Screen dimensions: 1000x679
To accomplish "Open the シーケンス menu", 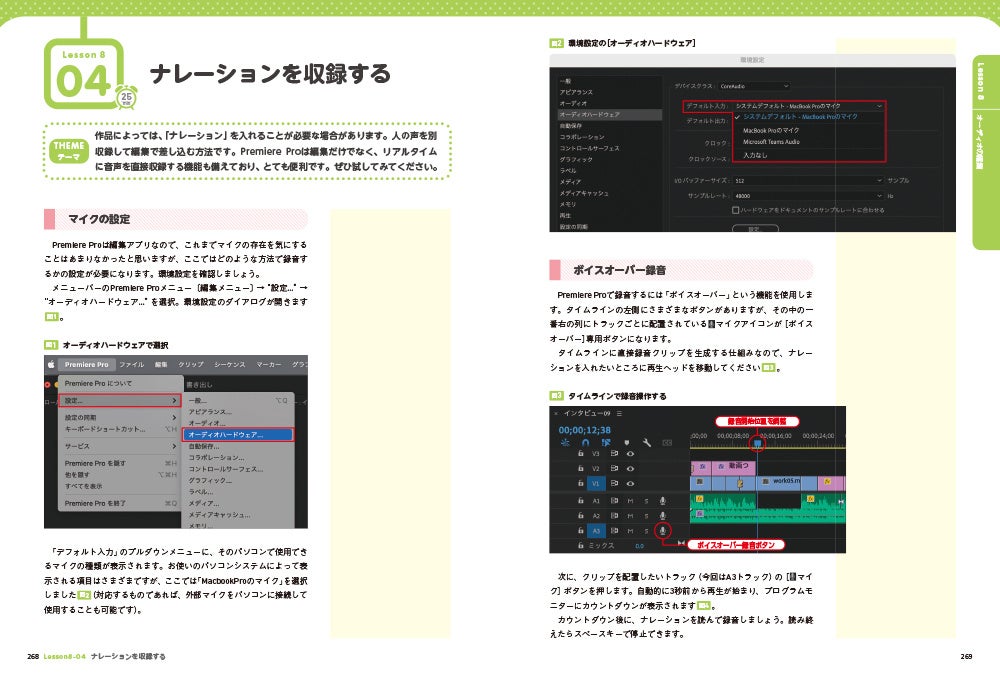I will [x=230, y=365].
